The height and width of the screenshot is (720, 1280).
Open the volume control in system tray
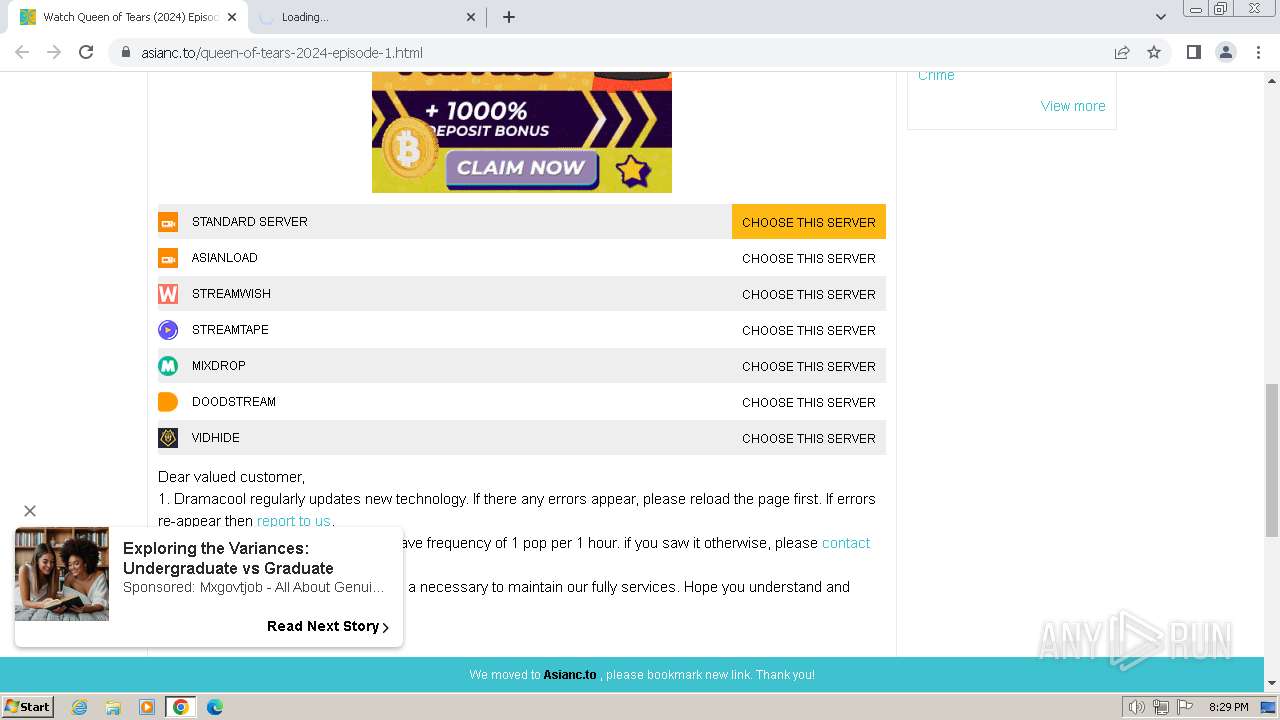point(1136,707)
